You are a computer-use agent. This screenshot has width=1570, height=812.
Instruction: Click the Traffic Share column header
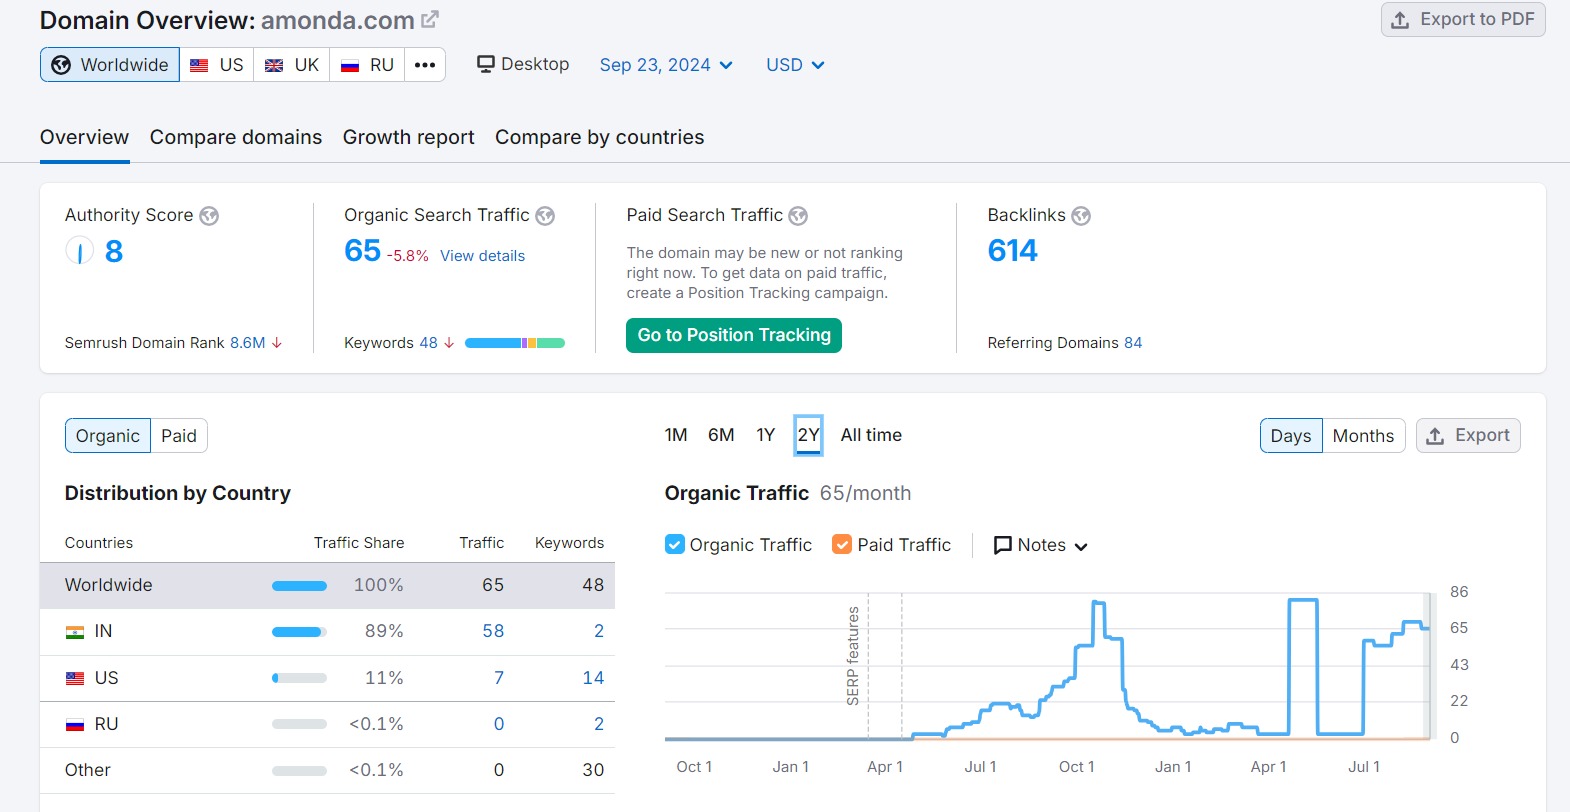tap(359, 543)
